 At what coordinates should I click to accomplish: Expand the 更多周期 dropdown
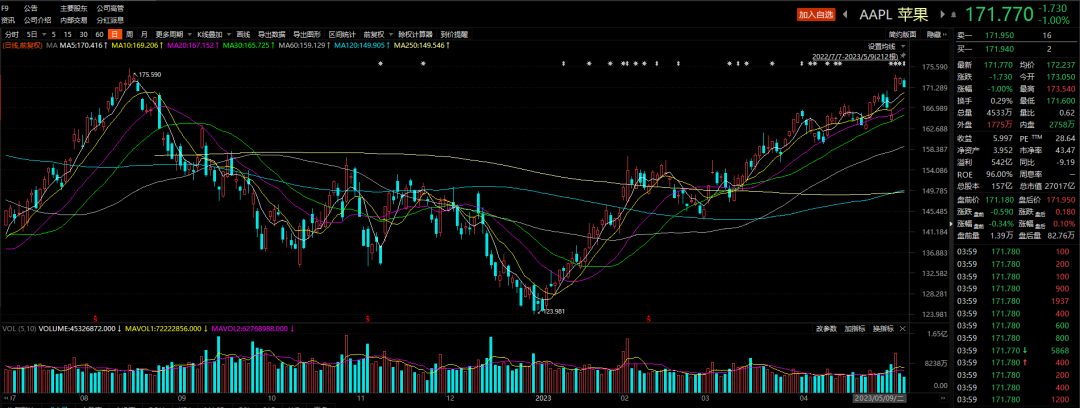pyautogui.click(x=171, y=34)
